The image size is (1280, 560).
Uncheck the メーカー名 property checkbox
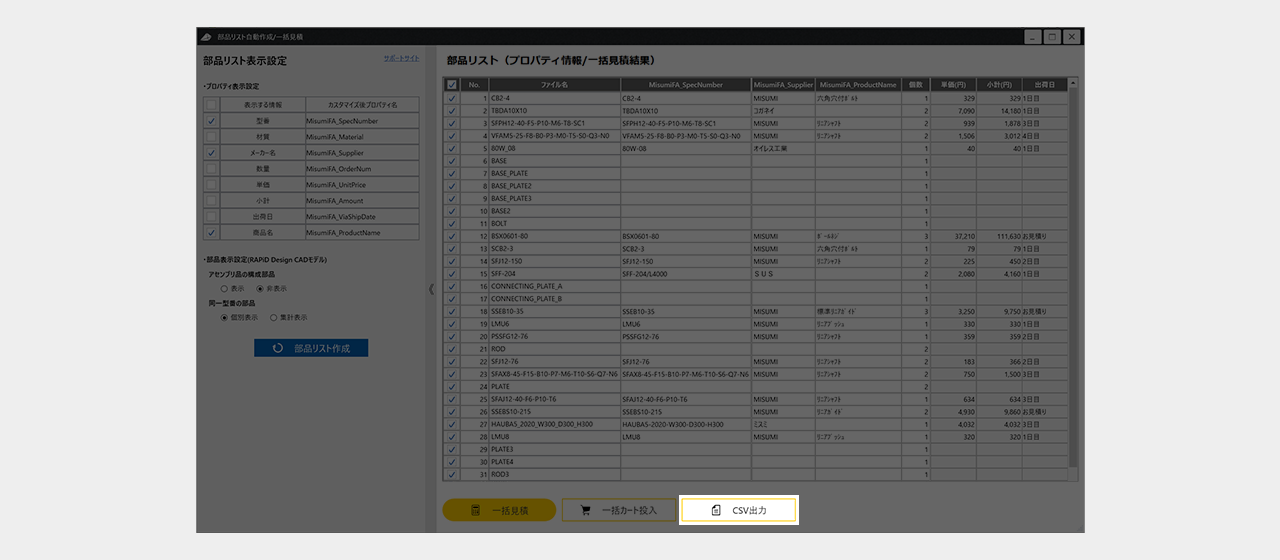tap(211, 153)
